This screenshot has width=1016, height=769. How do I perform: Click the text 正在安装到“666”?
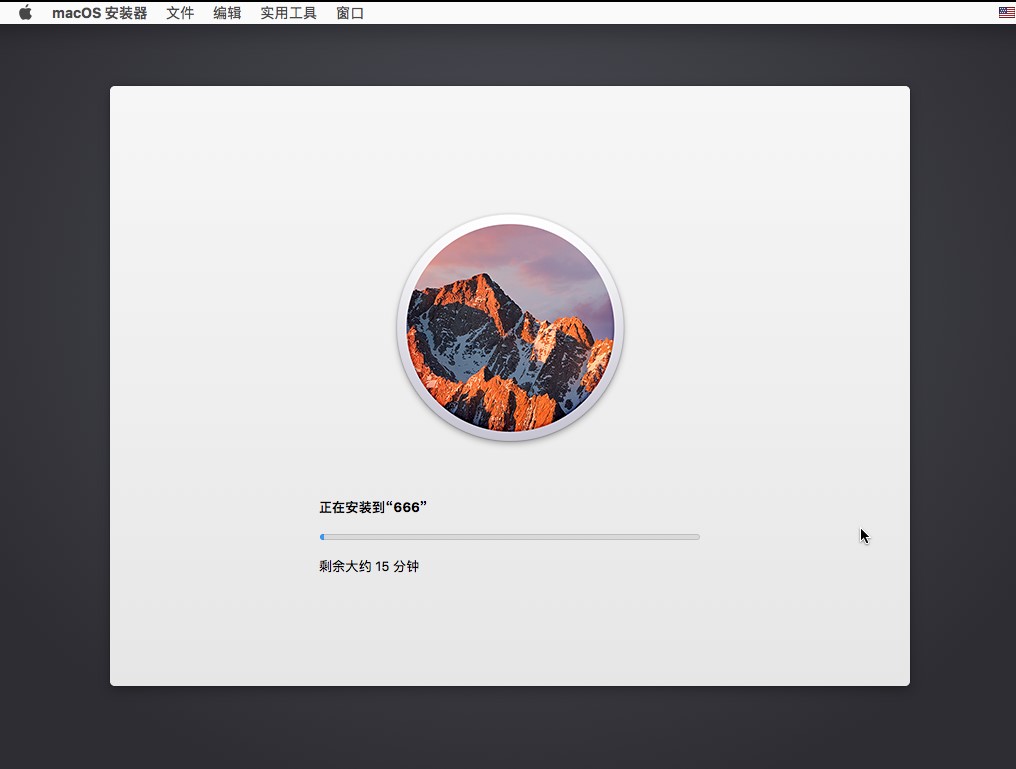pyautogui.click(x=373, y=507)
